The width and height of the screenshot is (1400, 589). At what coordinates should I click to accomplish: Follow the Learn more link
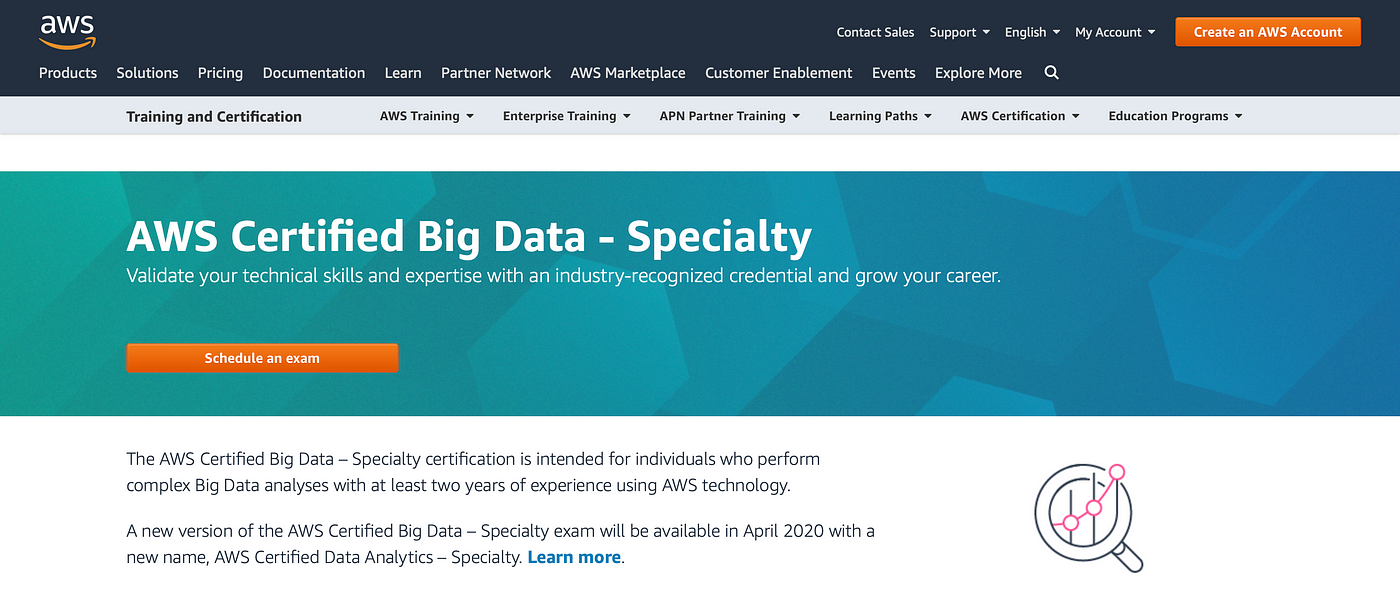[x=574, y=557]
